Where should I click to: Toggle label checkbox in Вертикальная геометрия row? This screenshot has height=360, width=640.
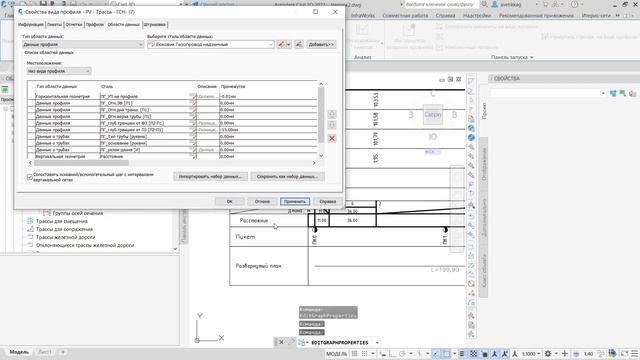[x=193, y=156]
